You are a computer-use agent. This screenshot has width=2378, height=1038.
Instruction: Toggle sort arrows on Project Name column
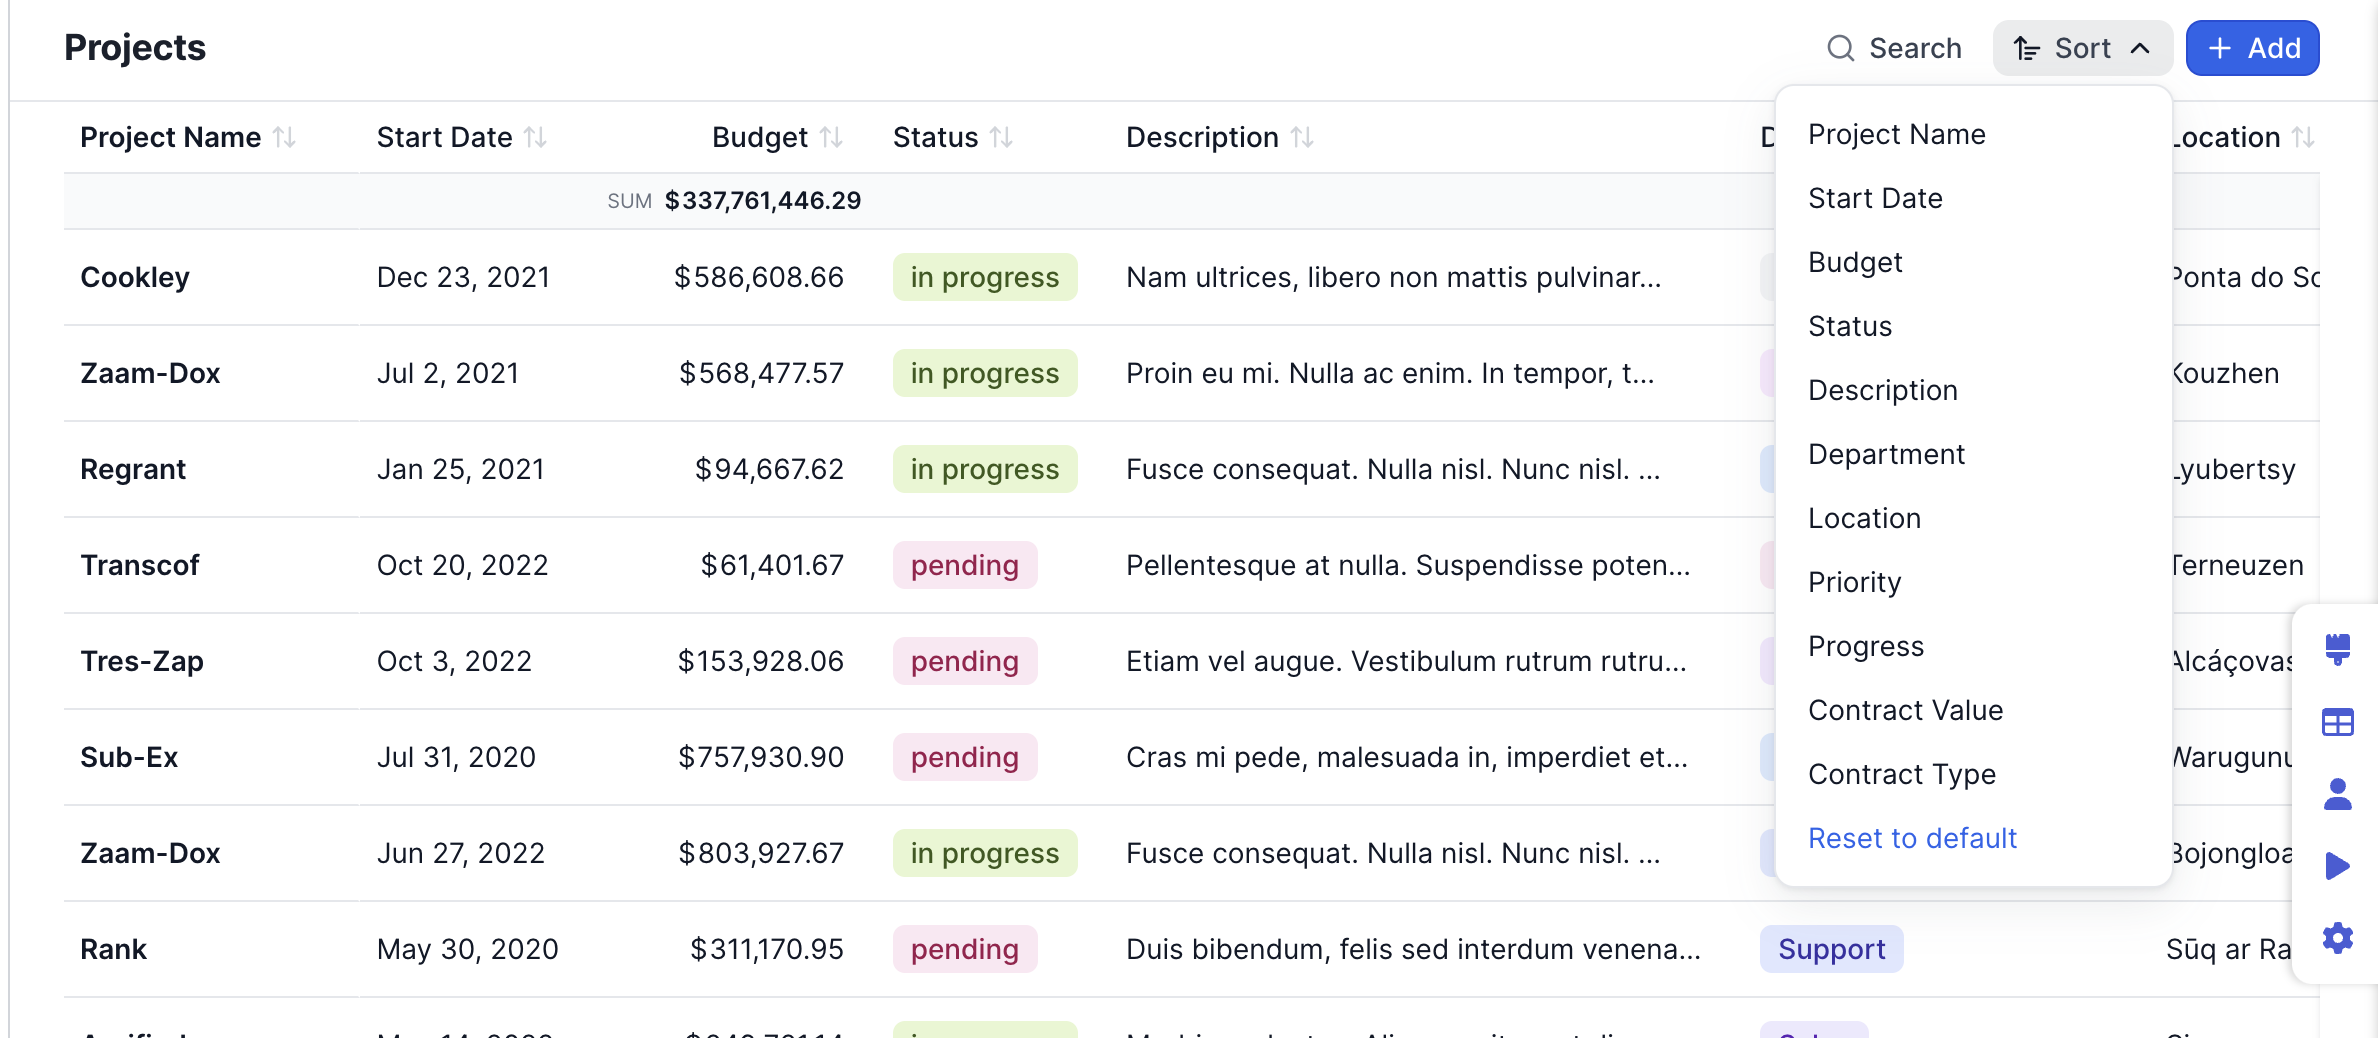[285, 137]
